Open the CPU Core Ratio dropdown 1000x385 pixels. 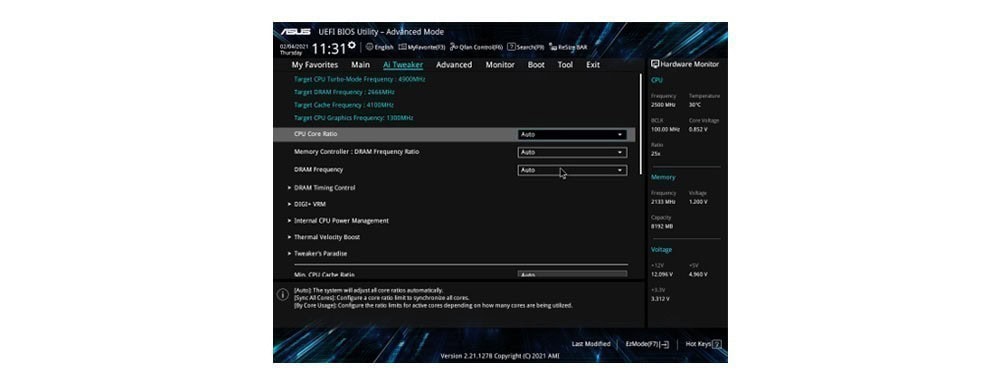tap(572, 134)
